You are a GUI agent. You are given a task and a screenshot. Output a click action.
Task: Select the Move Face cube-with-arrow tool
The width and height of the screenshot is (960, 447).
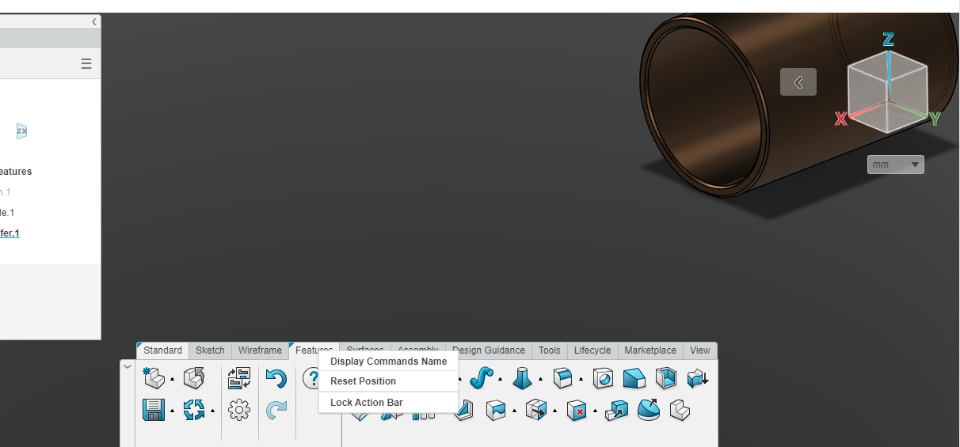(x=536, y=410)
